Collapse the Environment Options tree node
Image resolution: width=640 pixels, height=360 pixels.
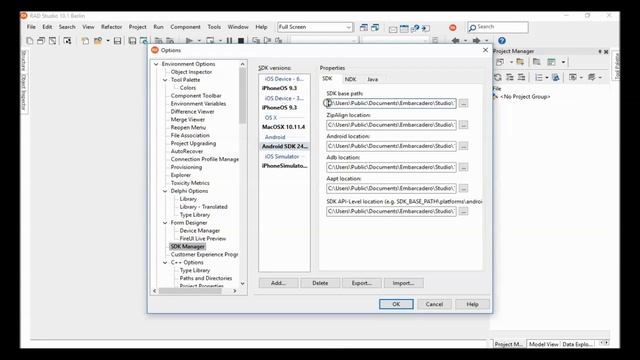[156, 64]
